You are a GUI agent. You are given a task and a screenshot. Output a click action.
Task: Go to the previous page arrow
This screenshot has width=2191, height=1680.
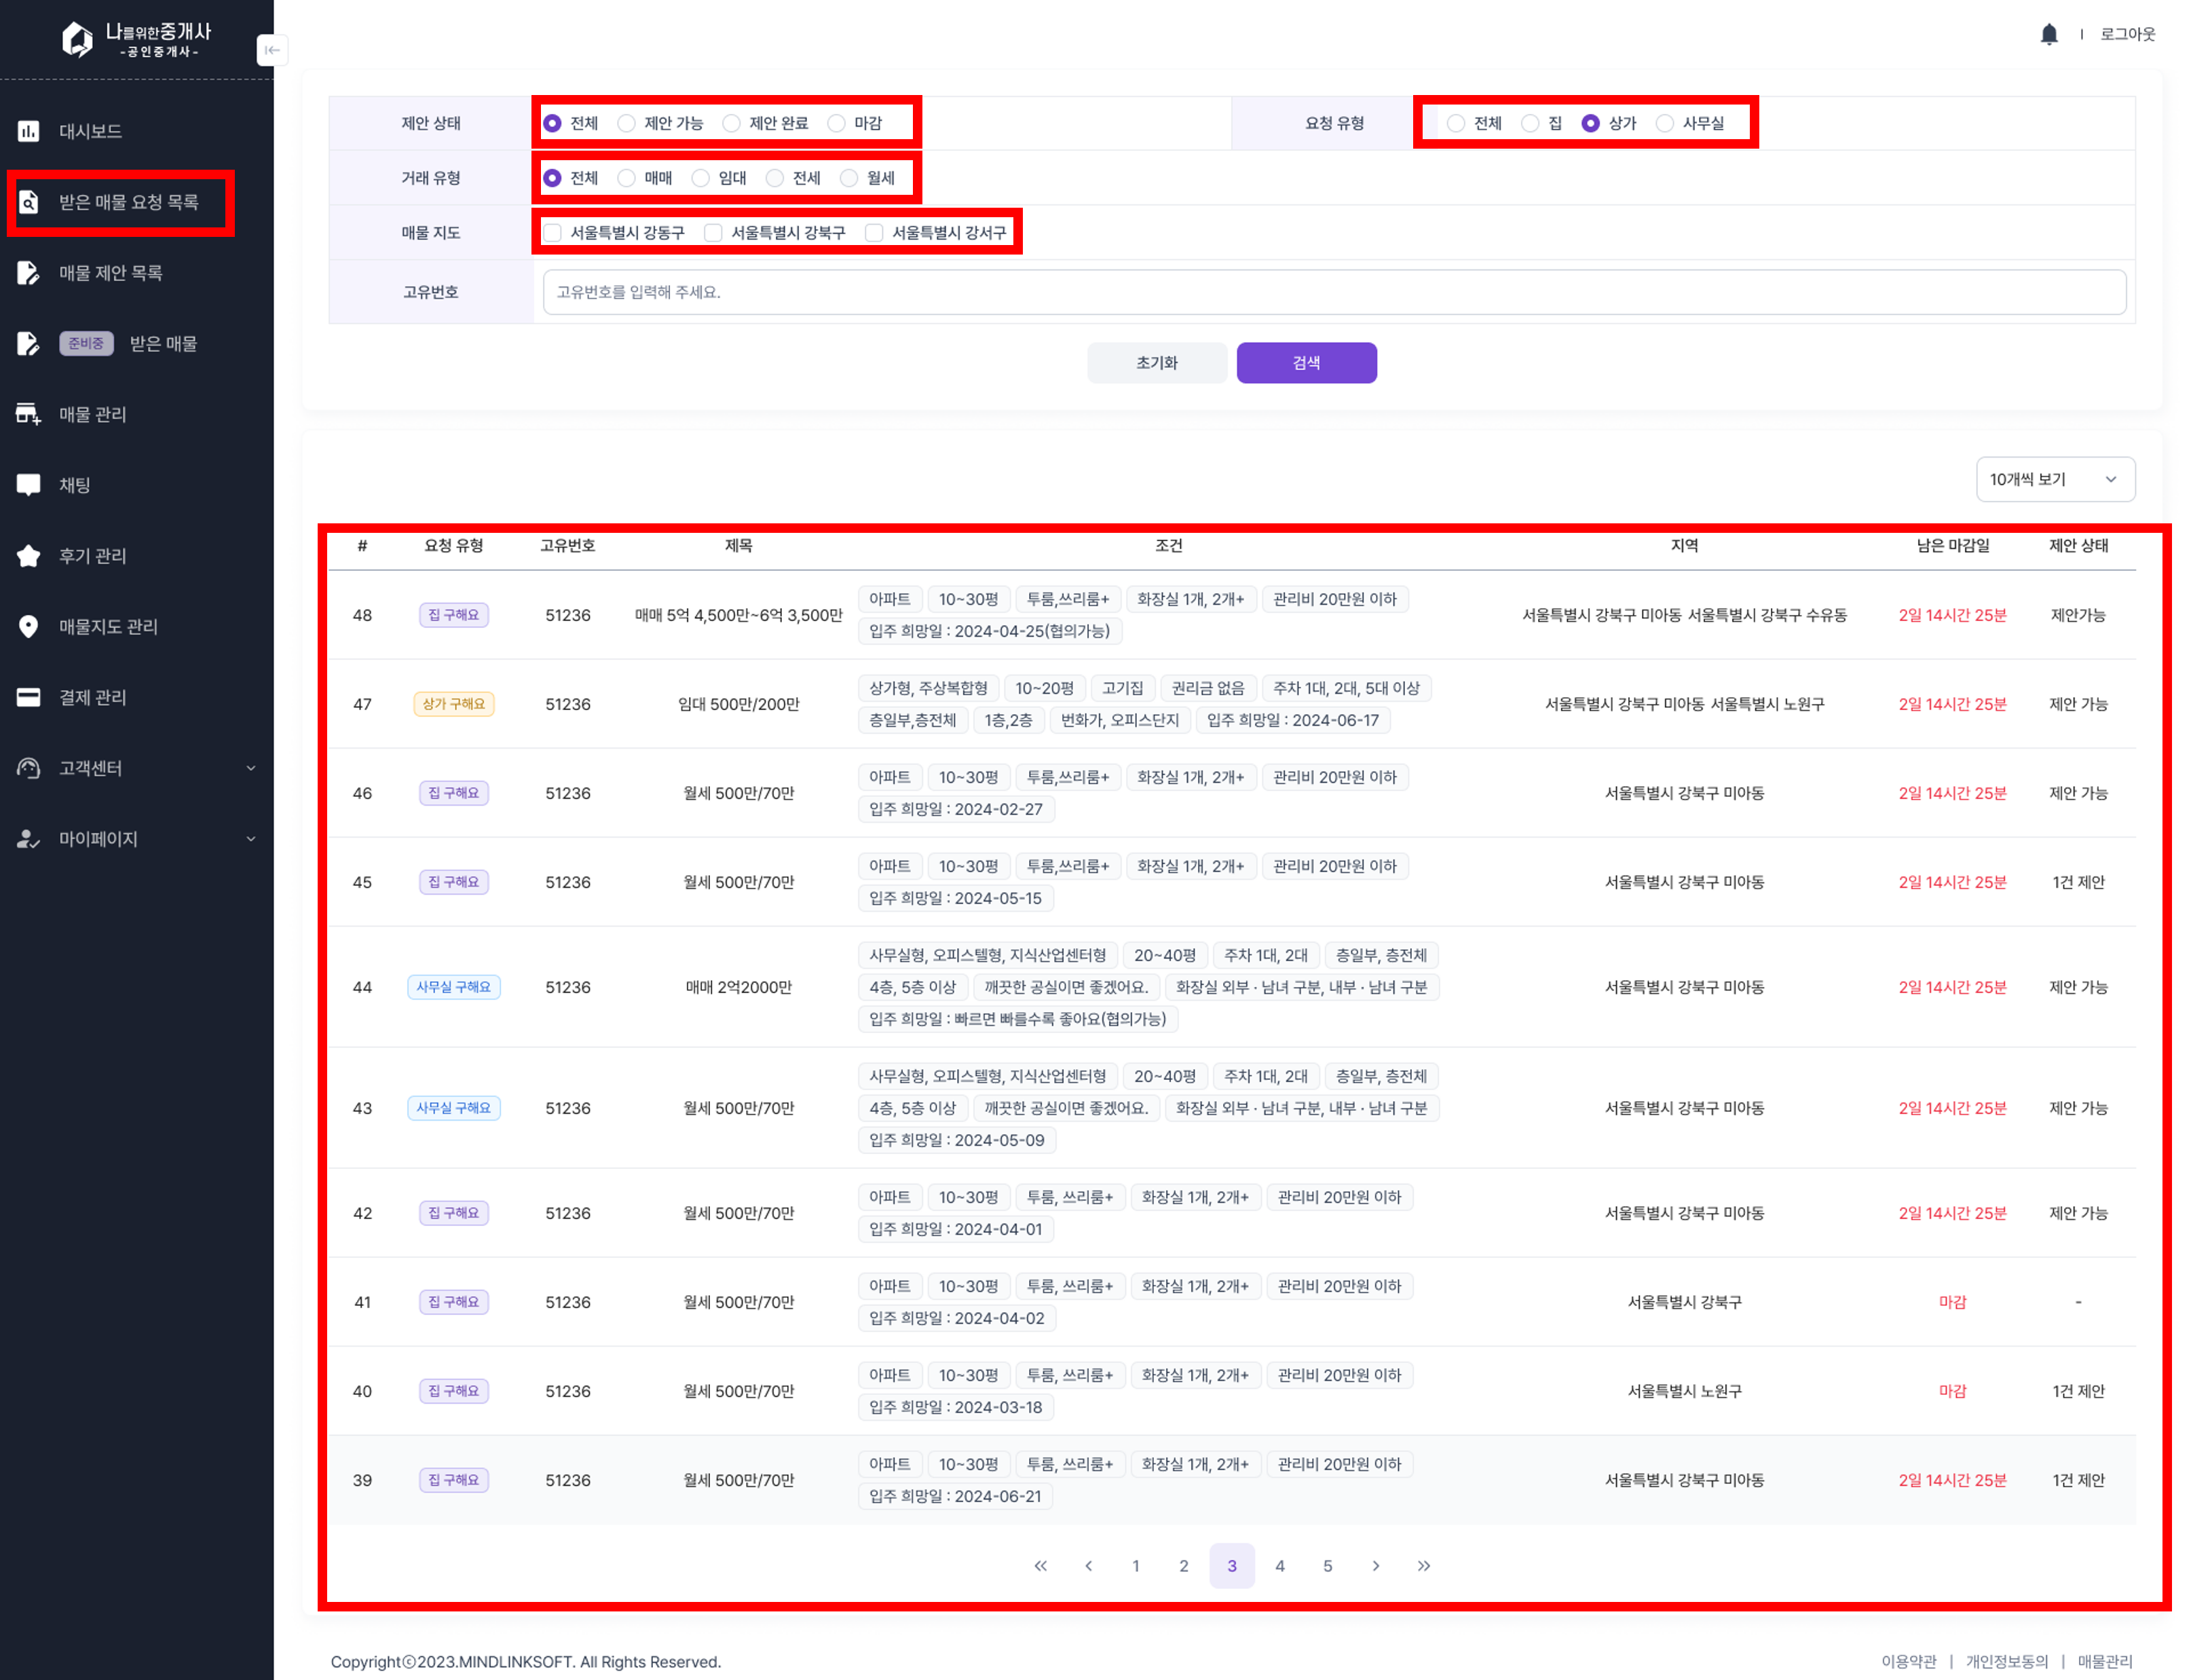click(x=1088, y=1566)
